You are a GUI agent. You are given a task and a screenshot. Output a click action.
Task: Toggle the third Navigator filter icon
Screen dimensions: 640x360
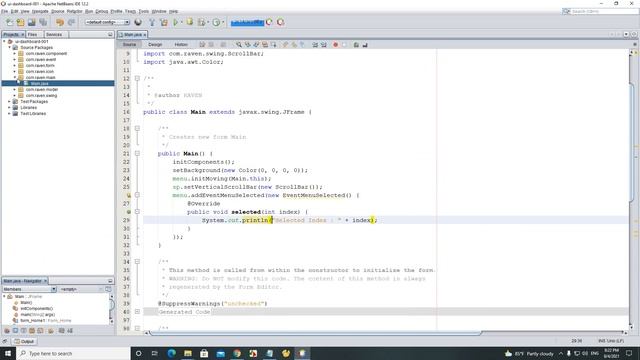24,331
